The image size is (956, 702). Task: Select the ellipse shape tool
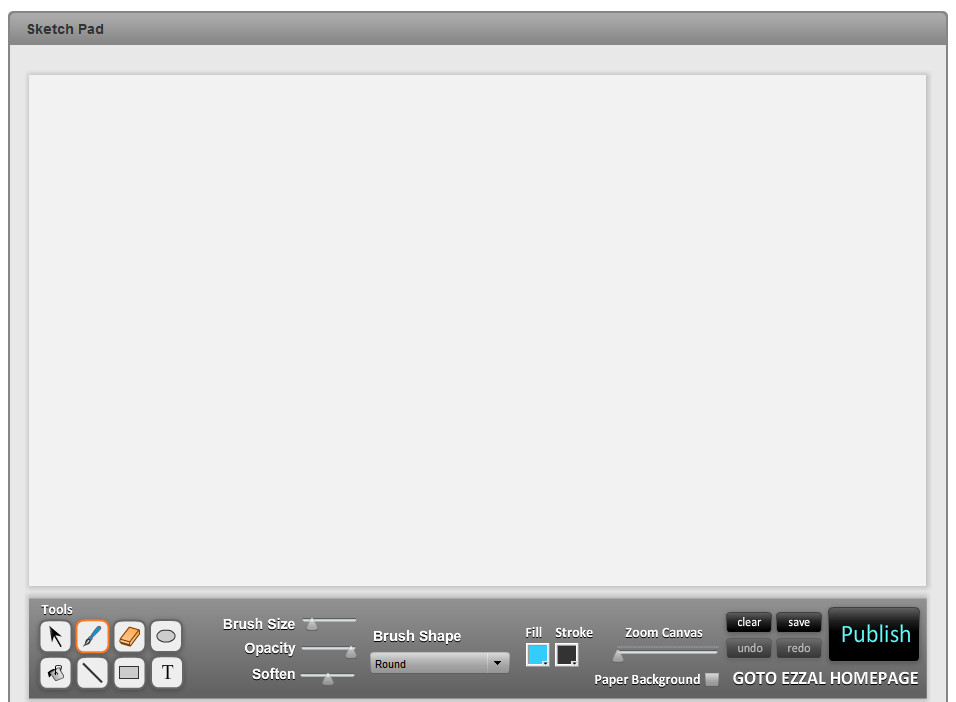pos(166,636)
